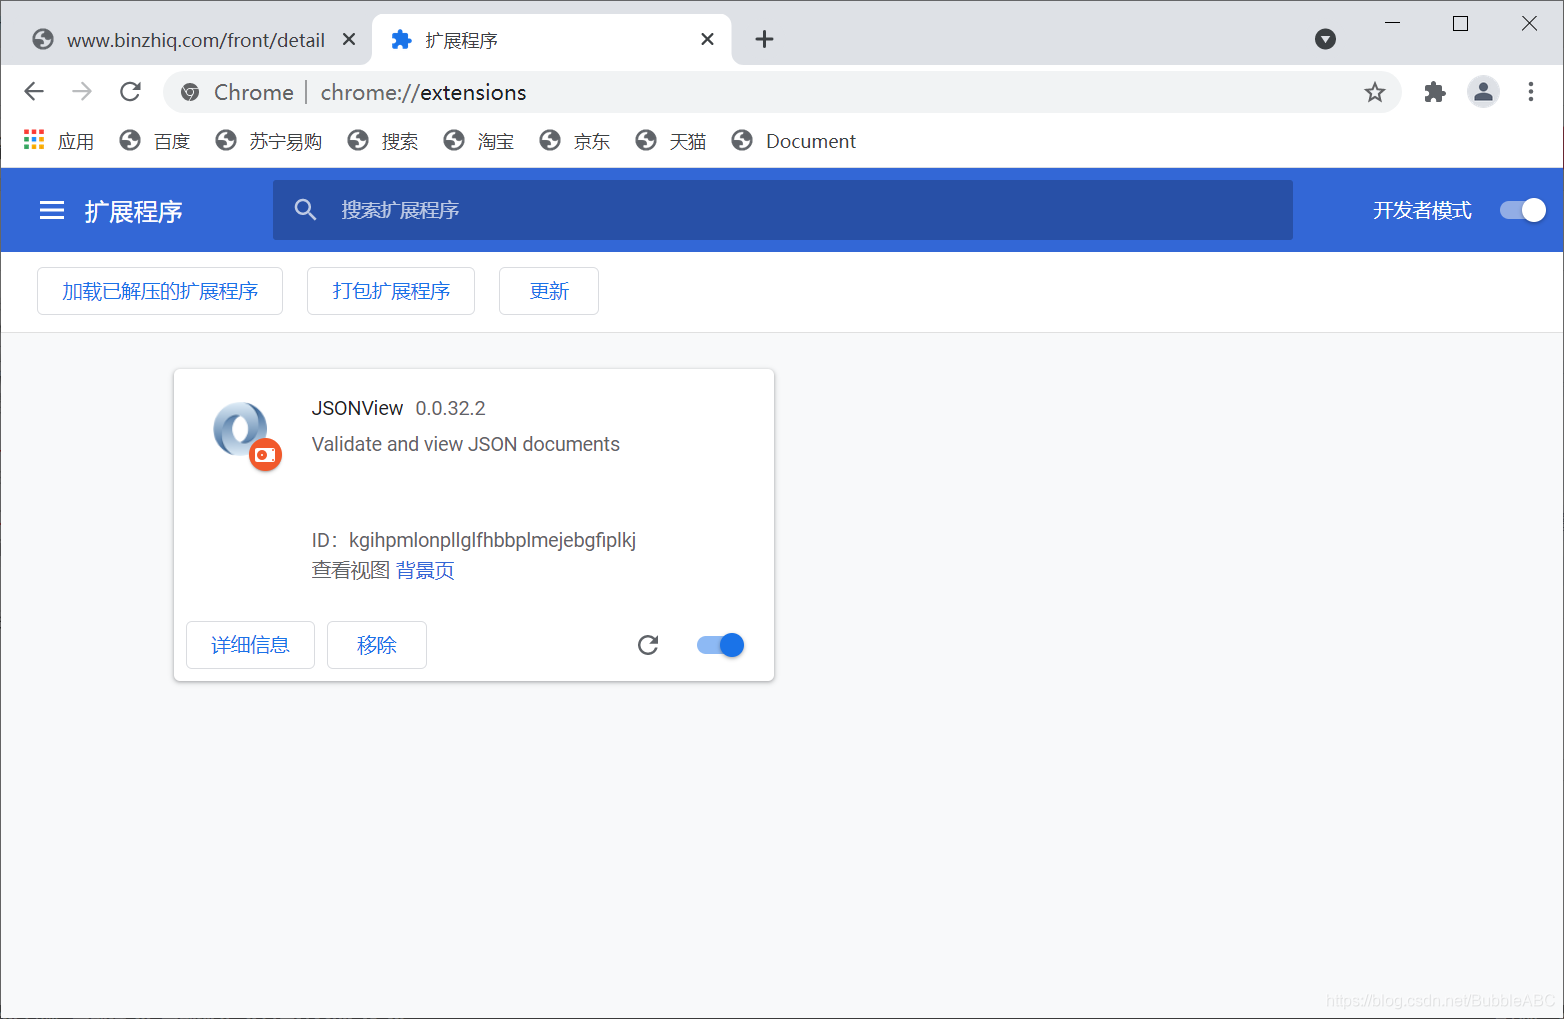Maximize the Chrome window
This screenshot has width=1564, height=1019.
click(x=1460, y=23)
